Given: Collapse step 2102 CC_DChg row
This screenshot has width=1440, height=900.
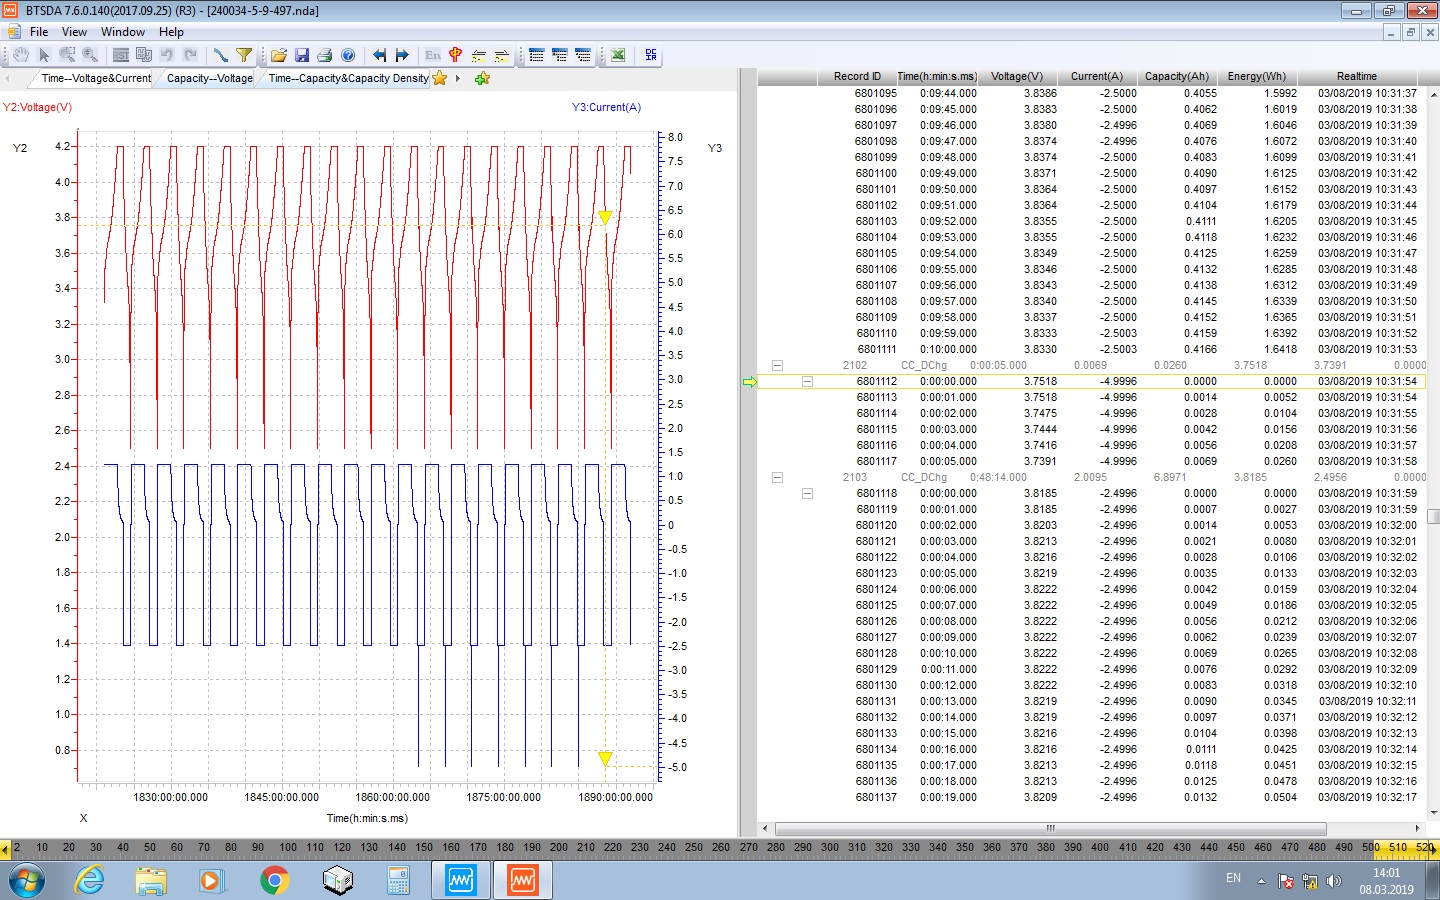Looking at the screenshot, I should [777, 366].
